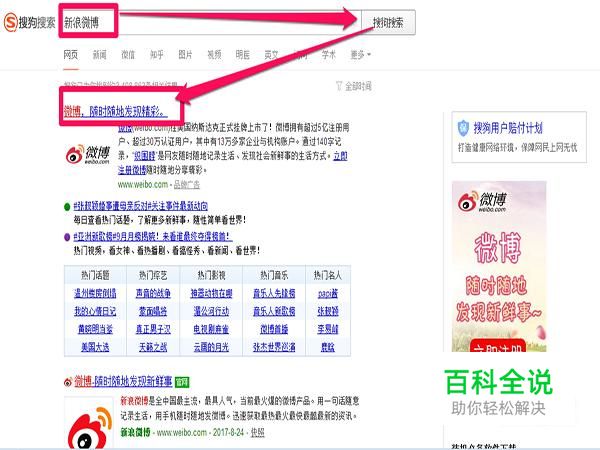Open the 微信 search tab
This screenshot has height=450, width=600.
tap(128, 55)
